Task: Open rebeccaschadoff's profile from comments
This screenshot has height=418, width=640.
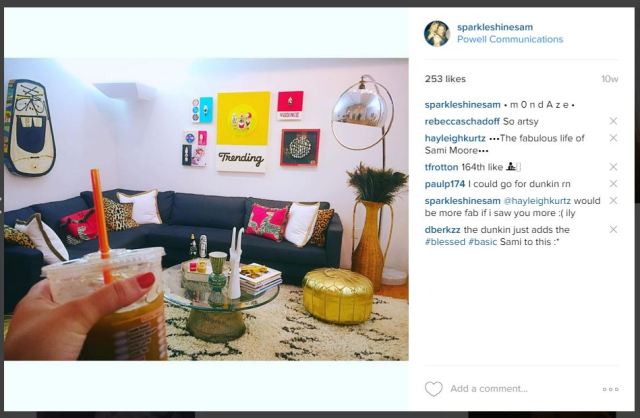Action: 462,122
